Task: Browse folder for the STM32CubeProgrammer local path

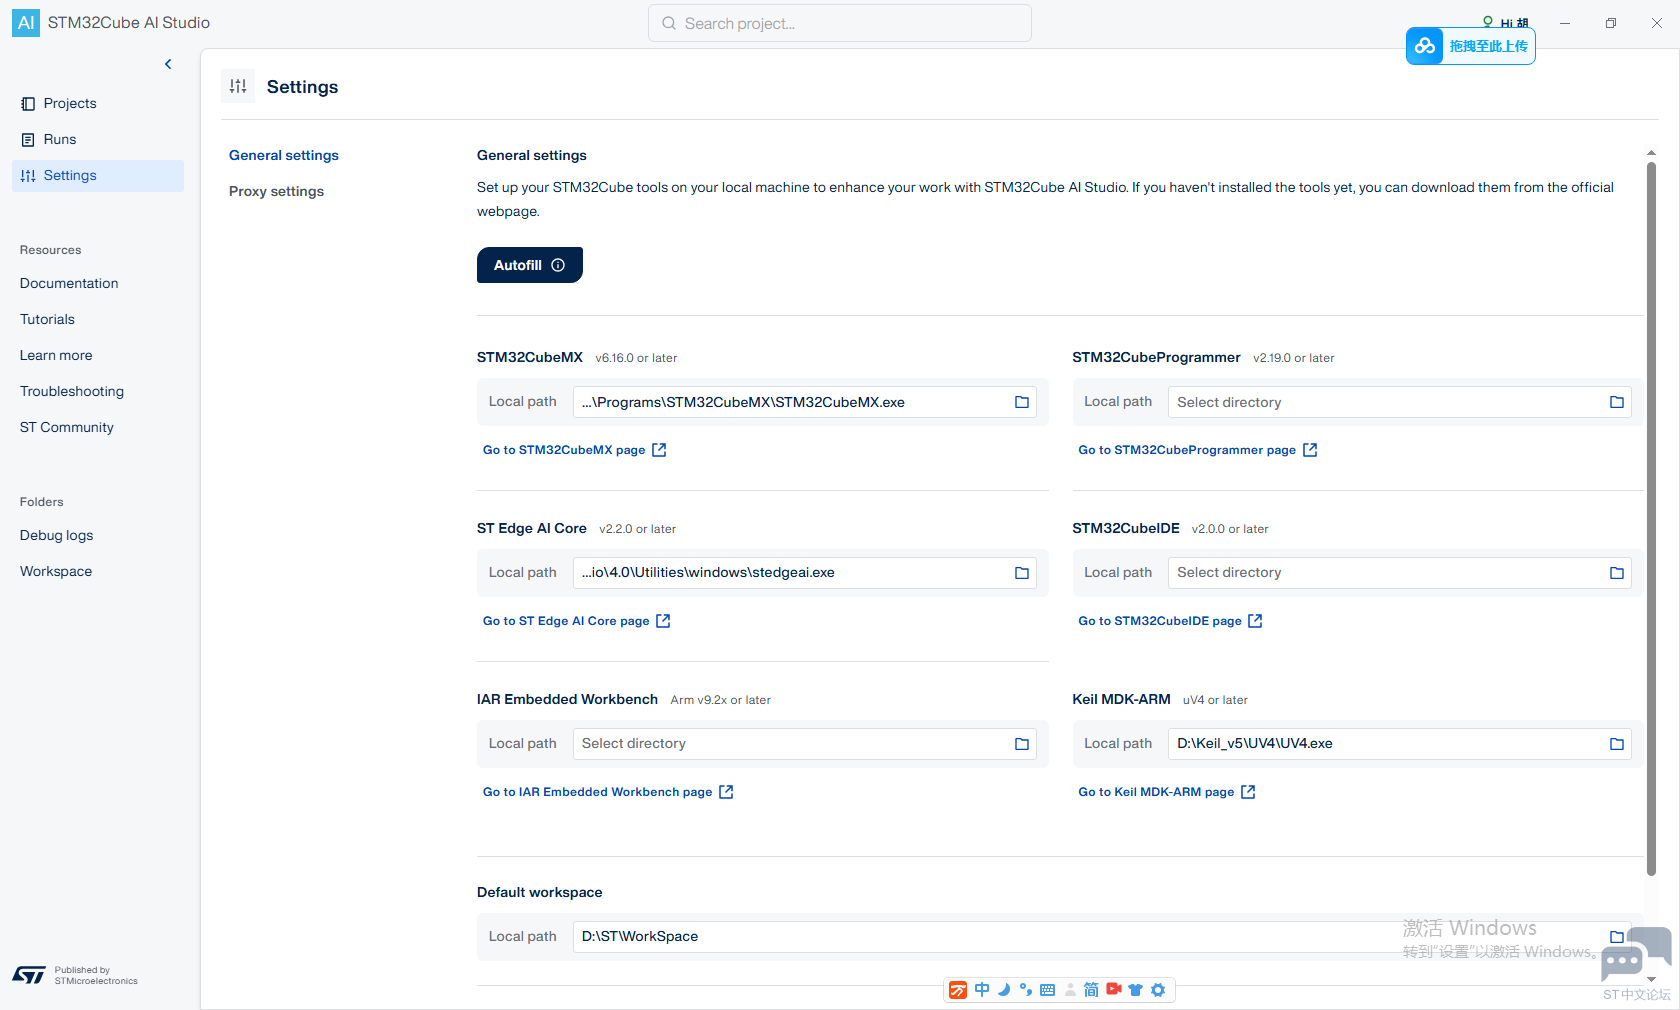Action: [1617, 402]
